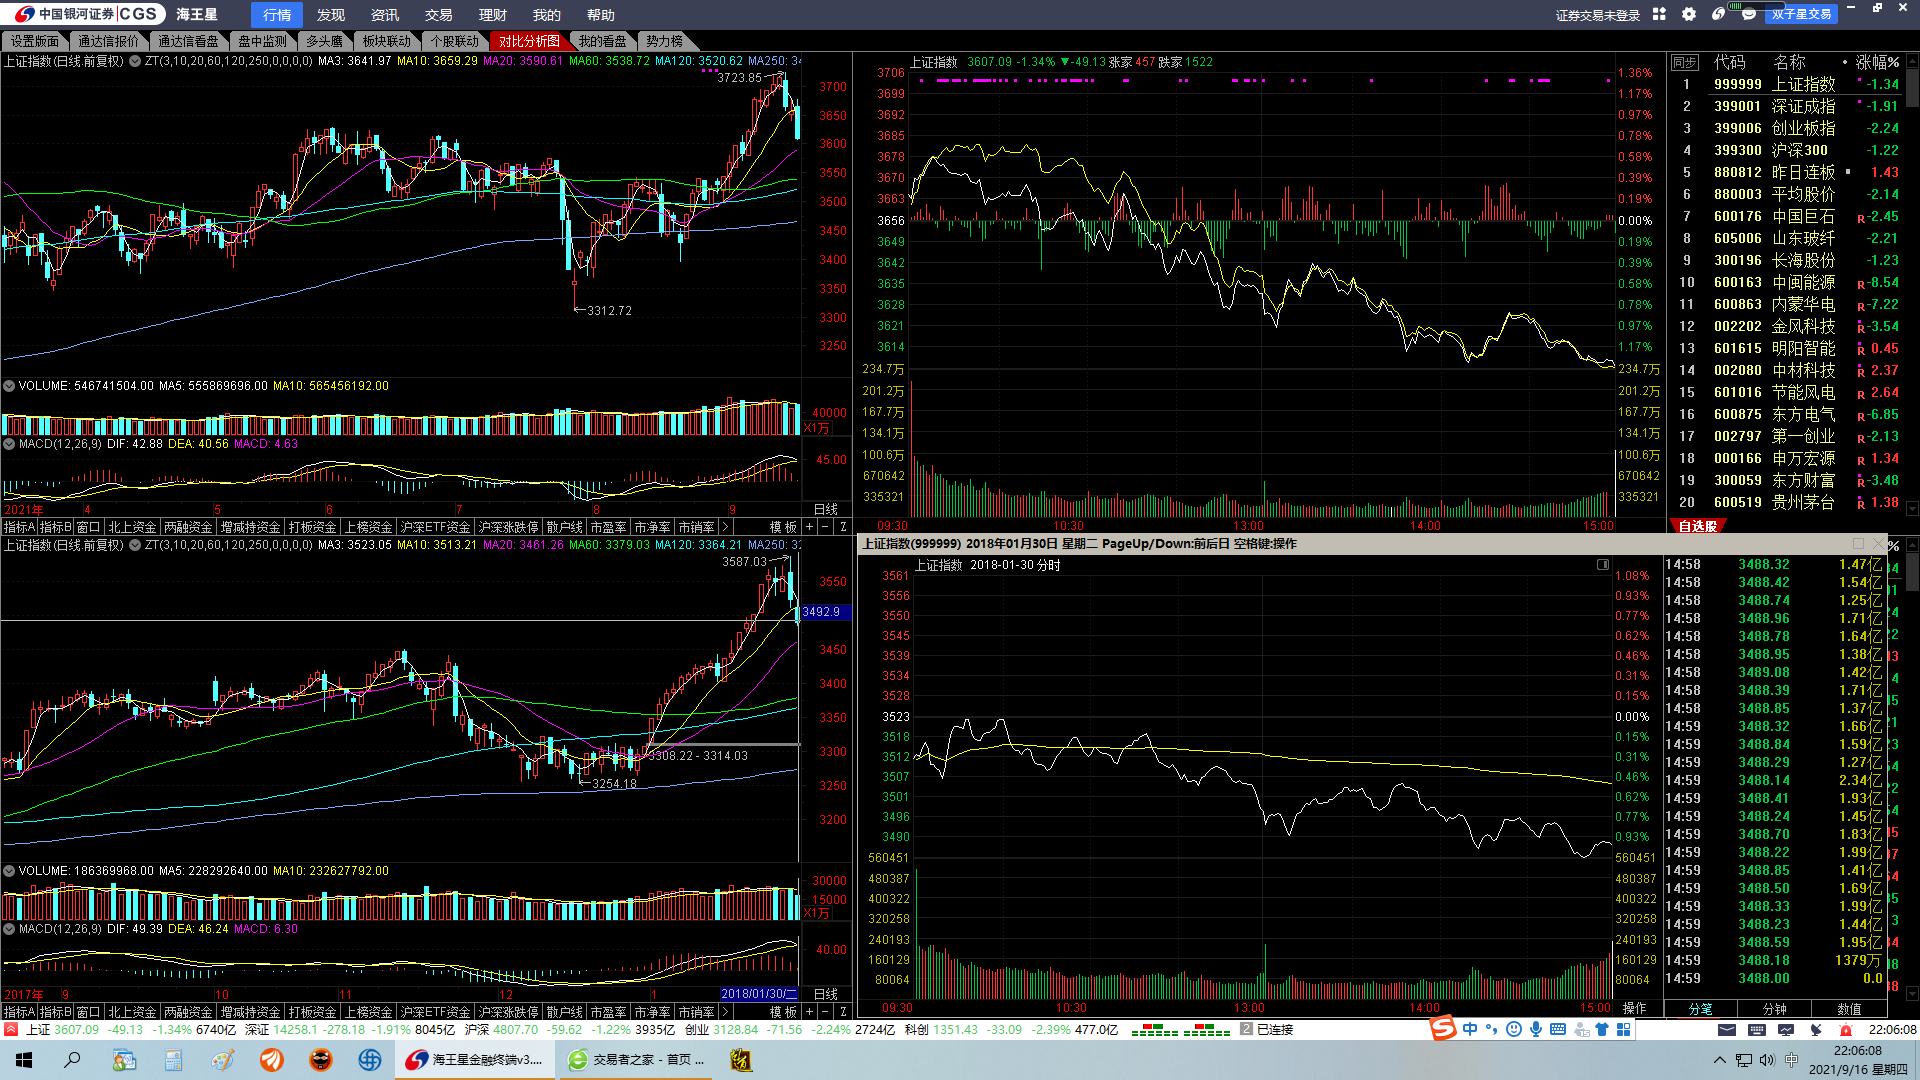
Task: Click the 北上资金 indicator button in the upper chart
Action: [132, 527]
